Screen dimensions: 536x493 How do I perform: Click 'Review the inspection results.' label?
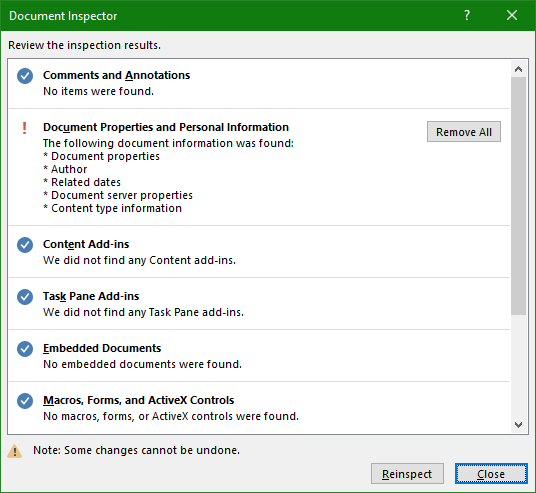[x=84, y=45]
